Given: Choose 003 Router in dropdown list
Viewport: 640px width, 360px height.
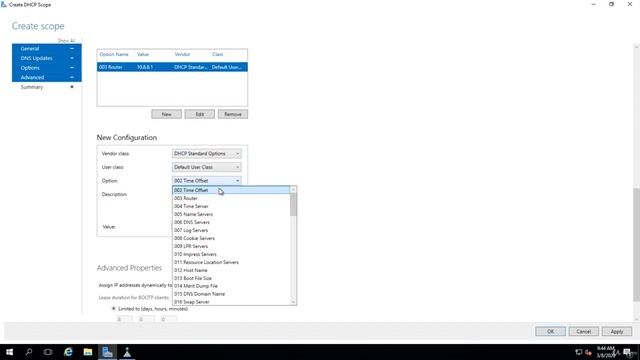Looking at the screenshot, I should tap(231, 198).
